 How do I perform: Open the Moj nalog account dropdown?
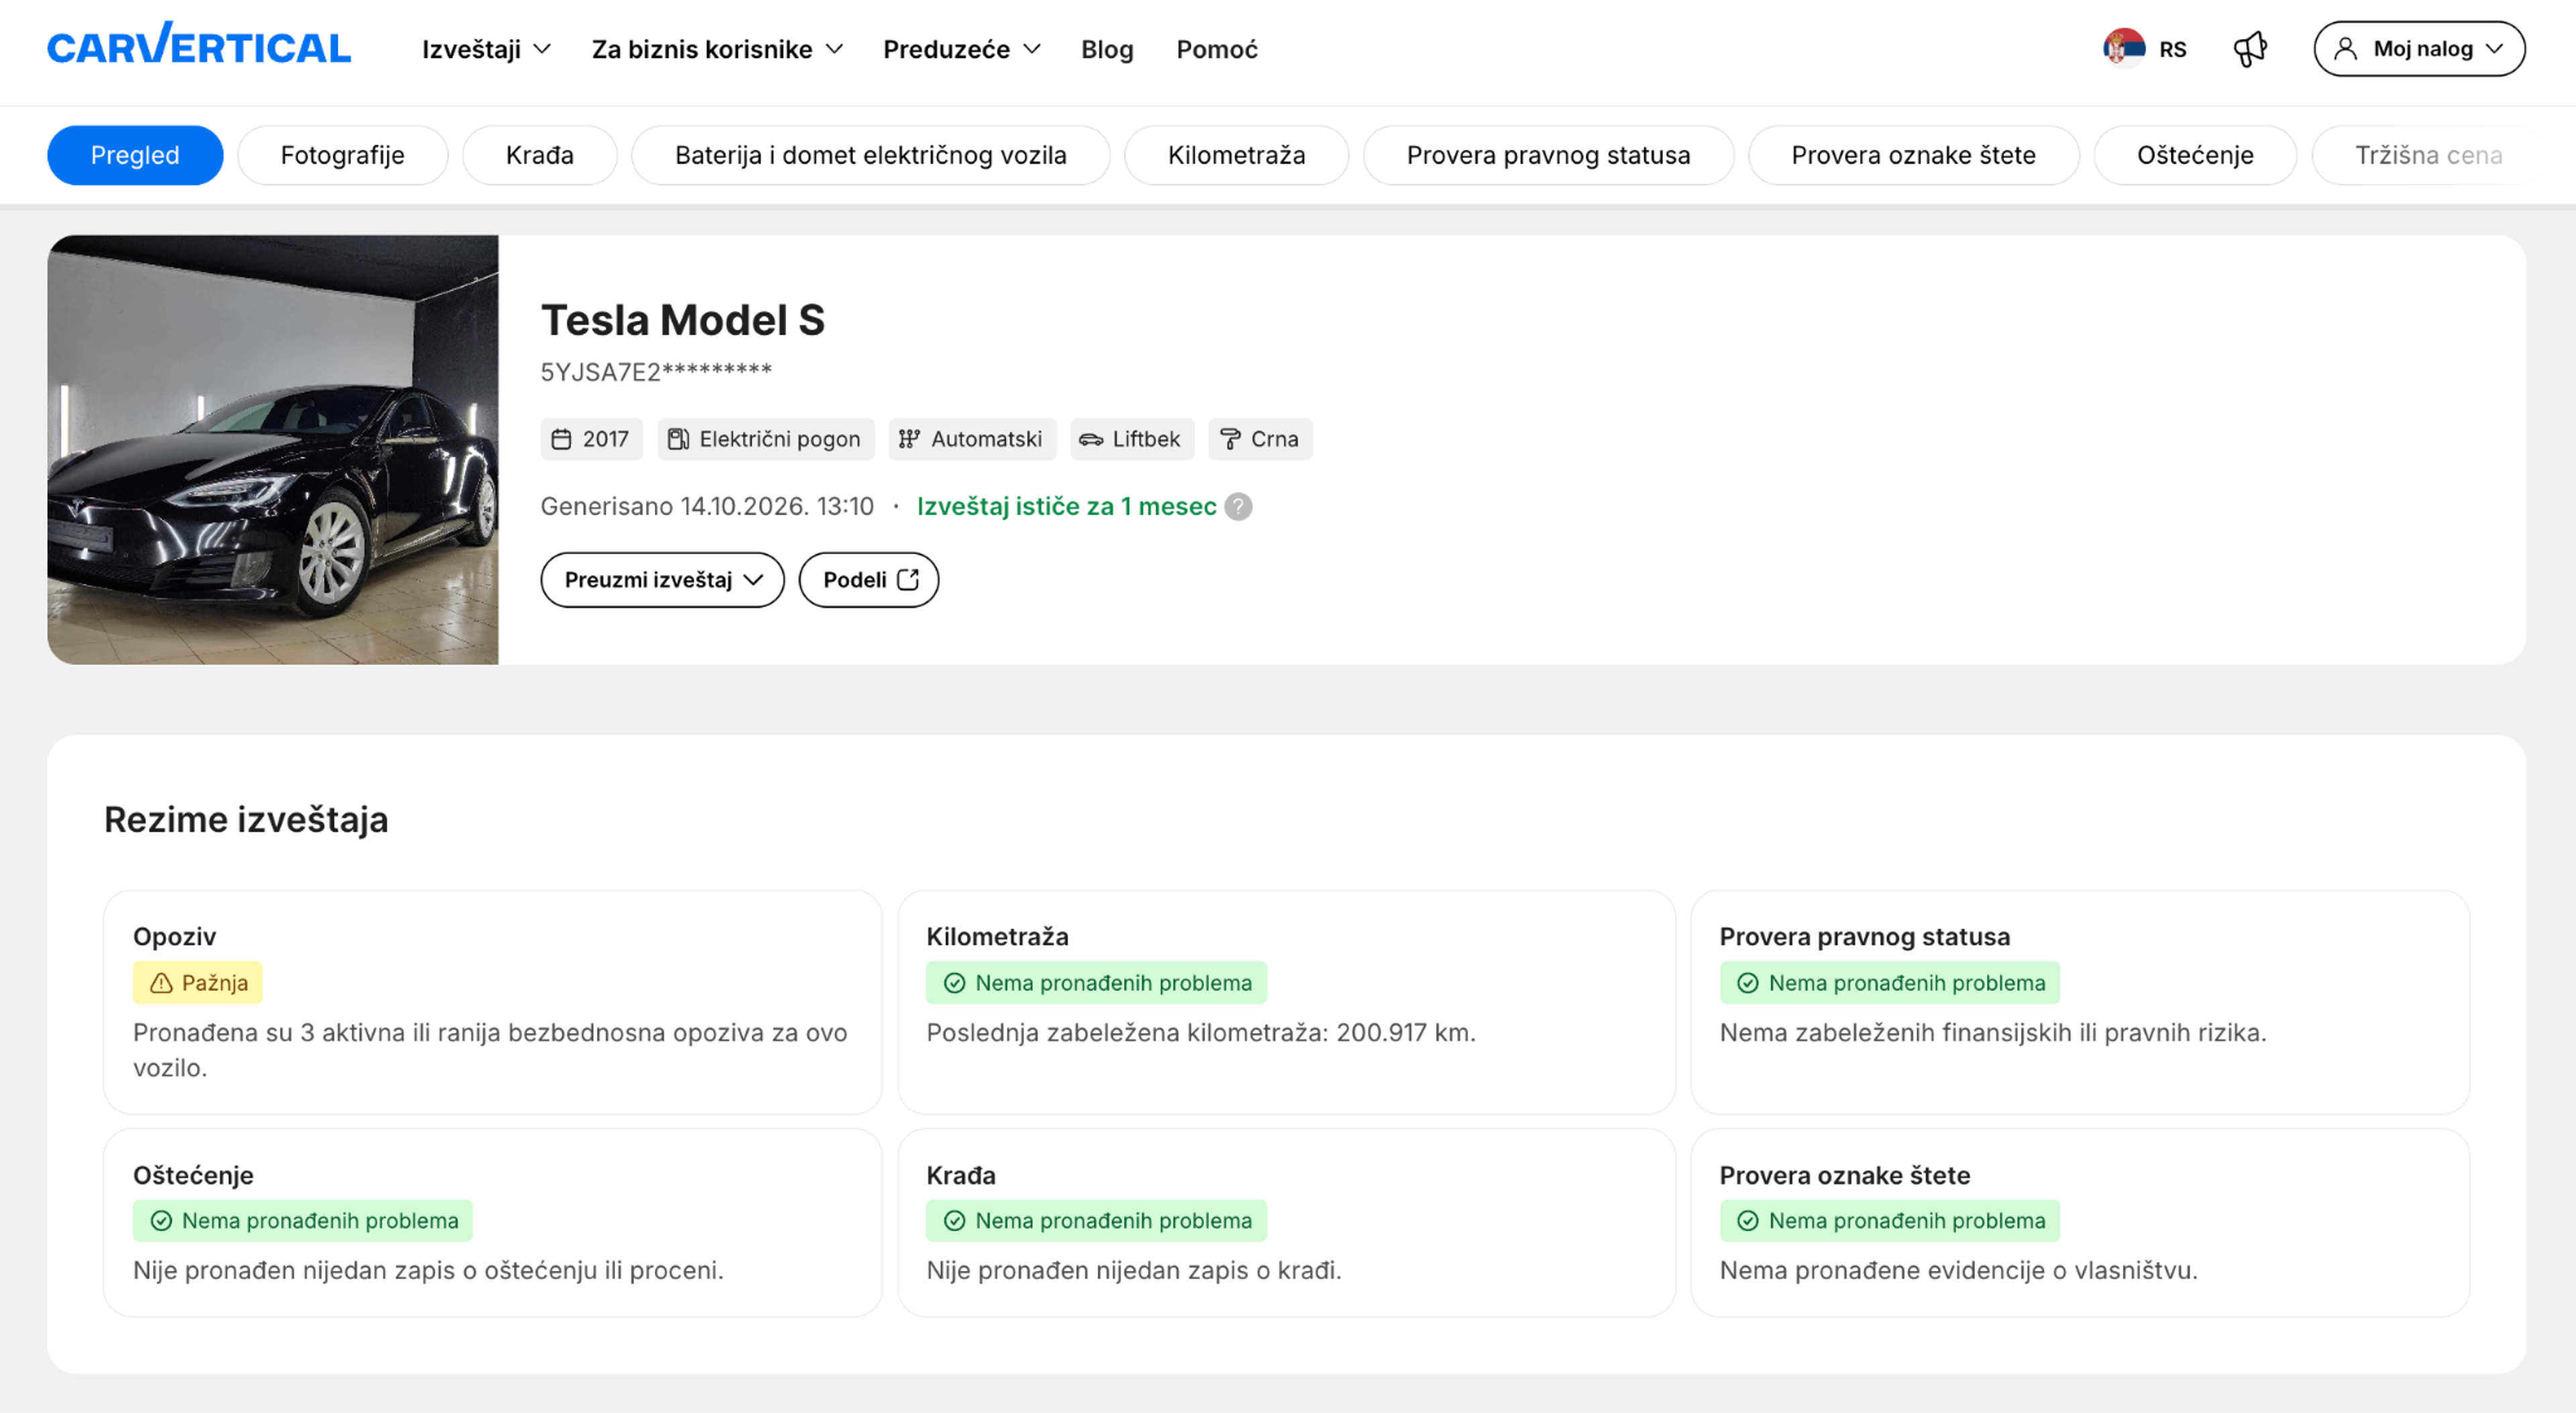2419,49
